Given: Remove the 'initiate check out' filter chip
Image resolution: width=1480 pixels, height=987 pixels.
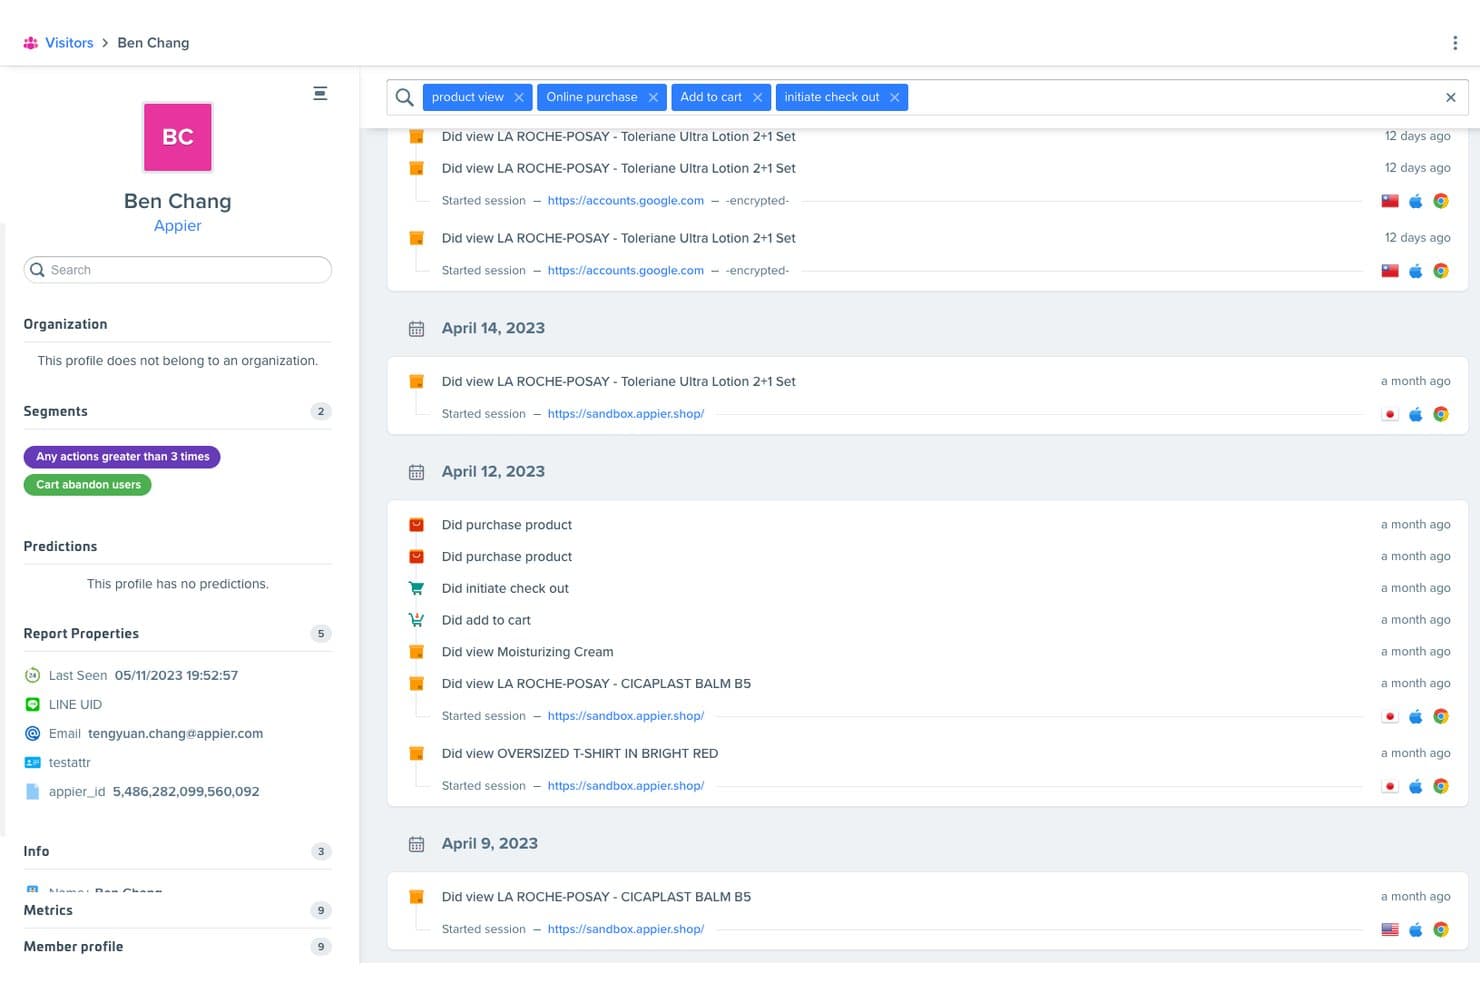Looking at the screenshot, I should (x=894, y=97).
